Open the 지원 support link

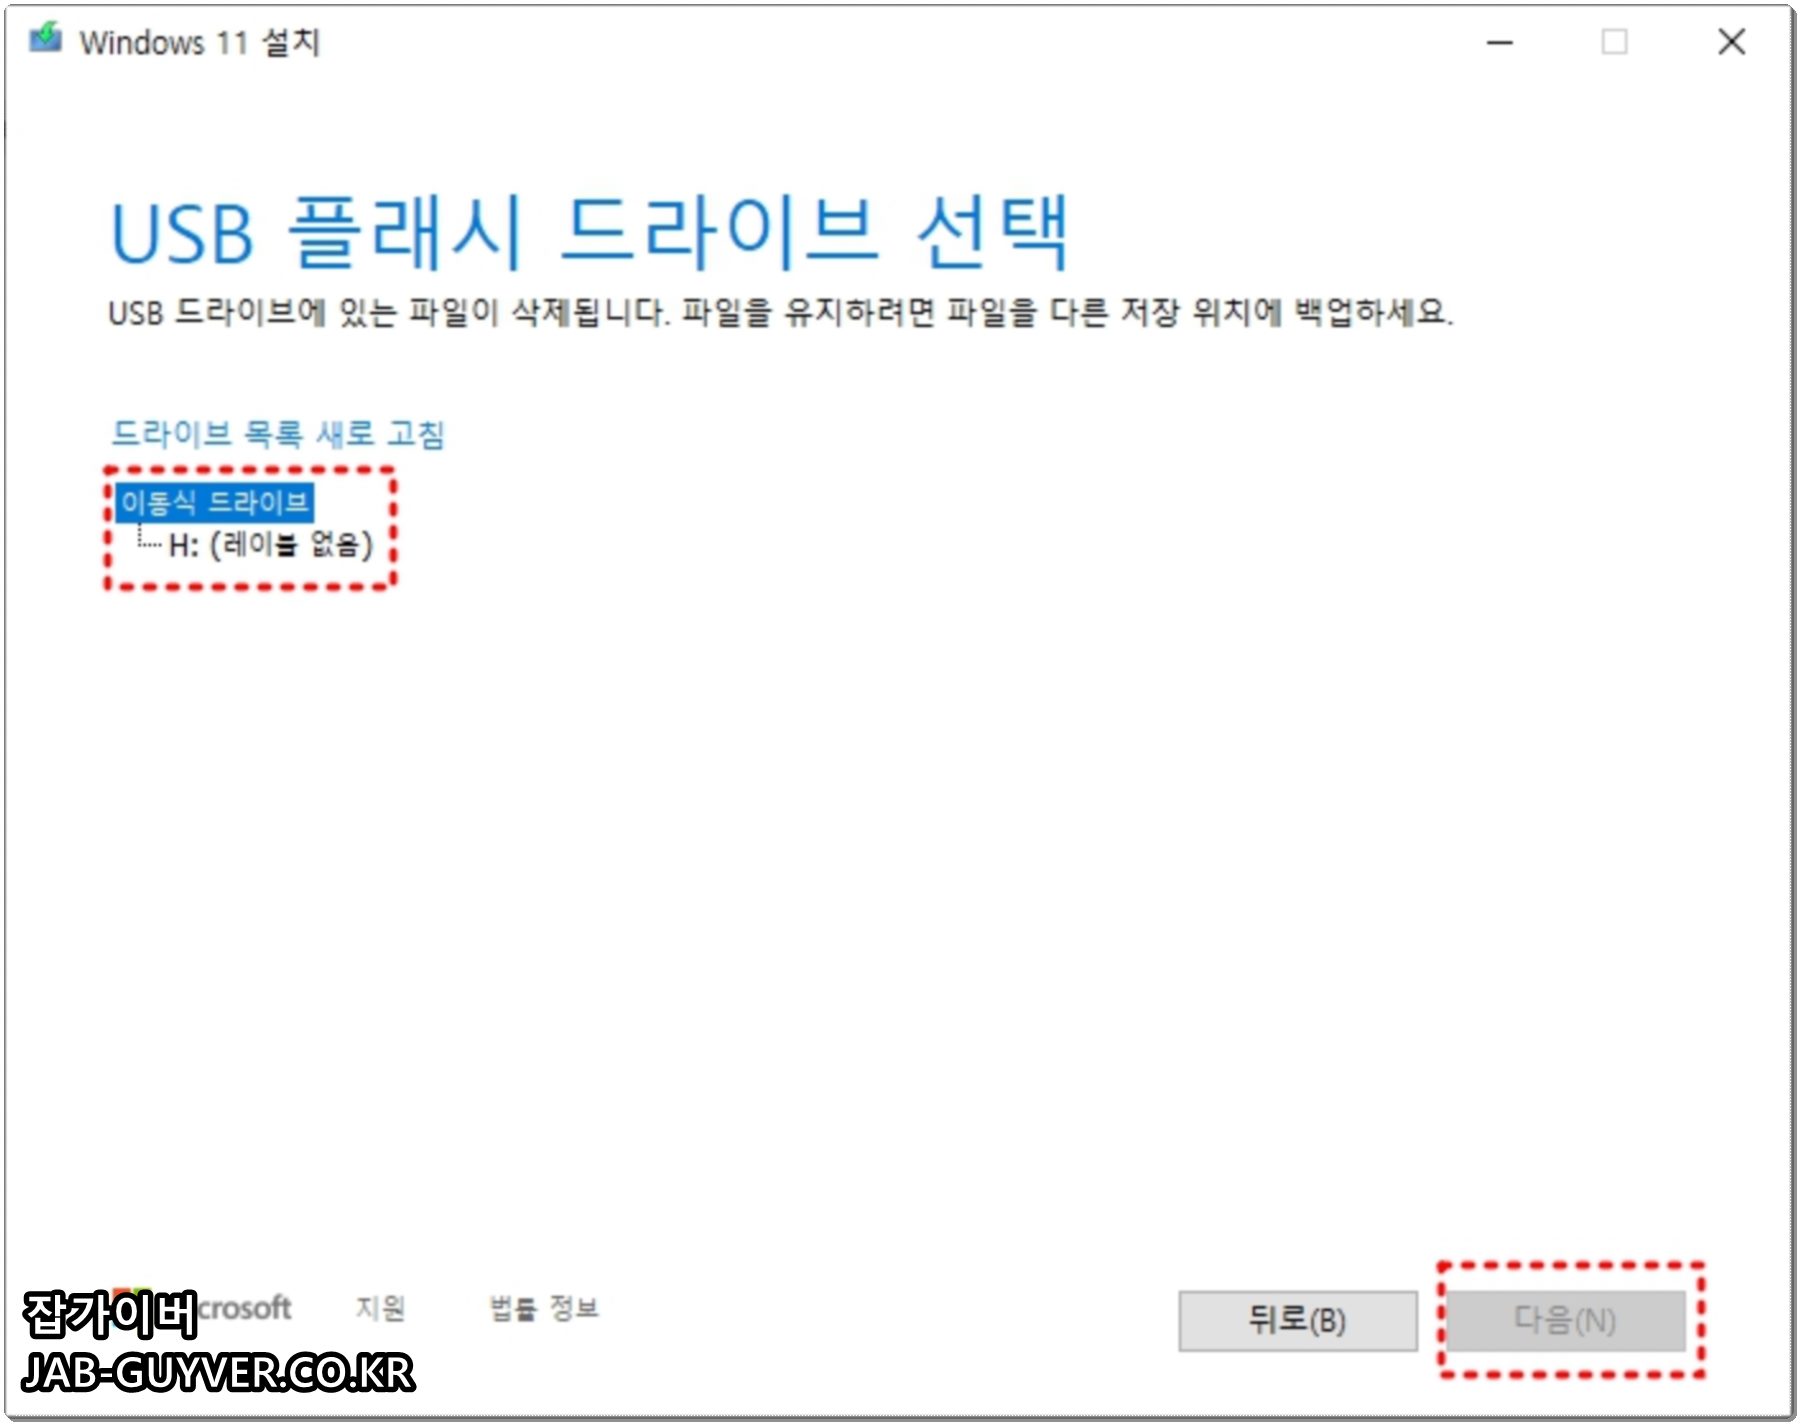pos(380,1308)
